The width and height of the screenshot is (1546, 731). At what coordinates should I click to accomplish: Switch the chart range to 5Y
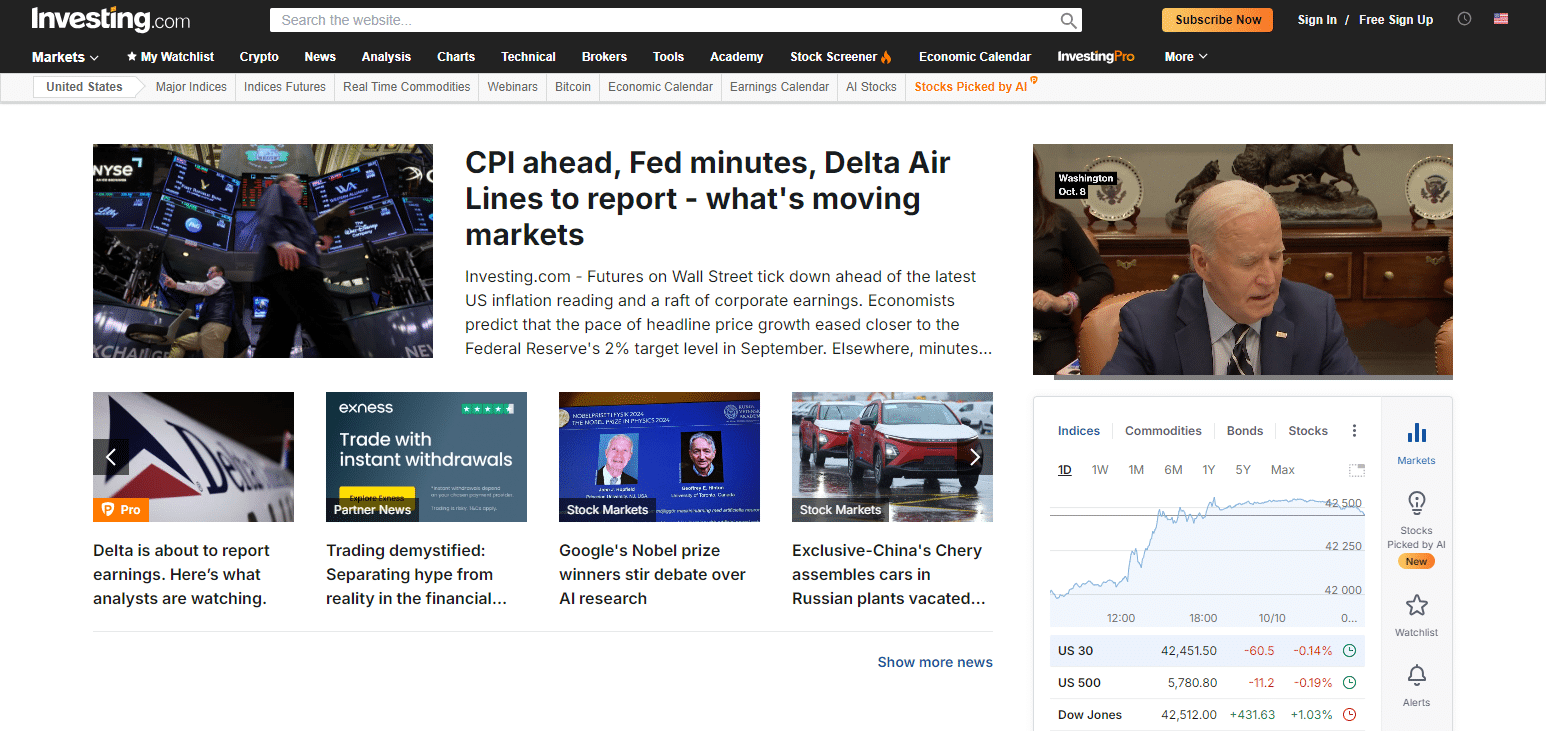point(1243,470)
